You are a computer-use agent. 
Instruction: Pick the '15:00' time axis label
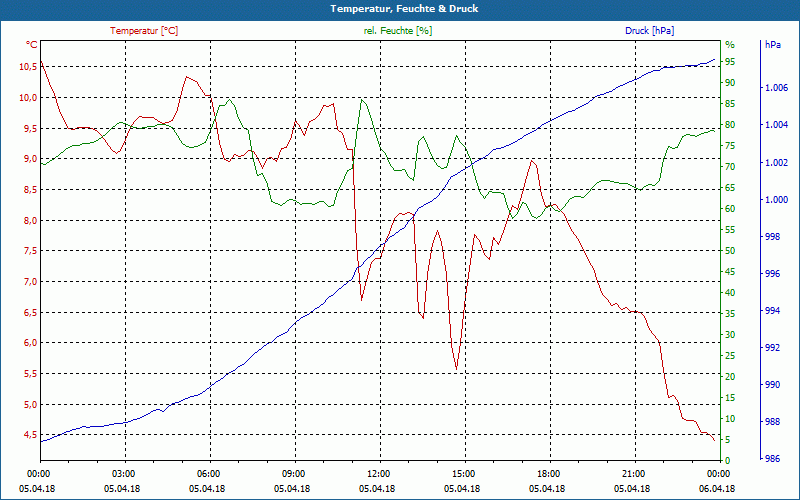pos(465,473)
